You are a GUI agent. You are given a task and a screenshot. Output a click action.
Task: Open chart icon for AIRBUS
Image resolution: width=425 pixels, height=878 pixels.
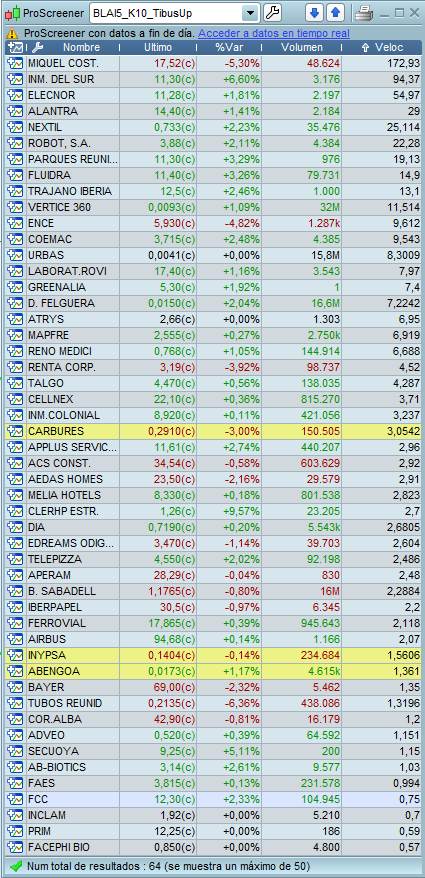tap(14, 639)
